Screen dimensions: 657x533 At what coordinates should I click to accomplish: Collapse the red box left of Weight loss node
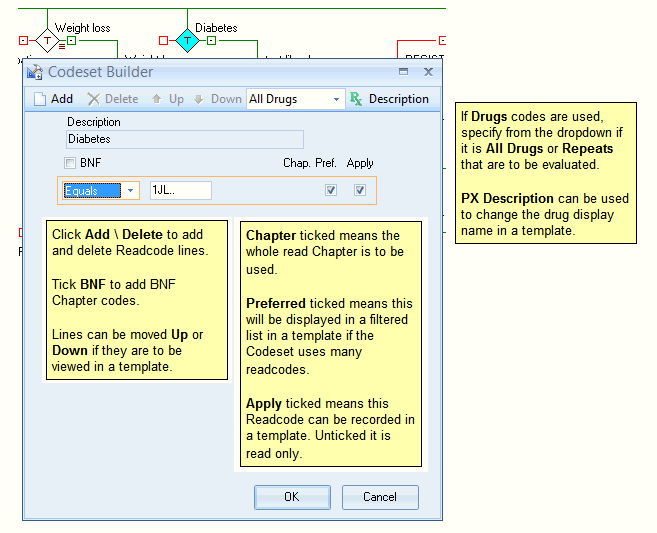click(x=23, y=41)
